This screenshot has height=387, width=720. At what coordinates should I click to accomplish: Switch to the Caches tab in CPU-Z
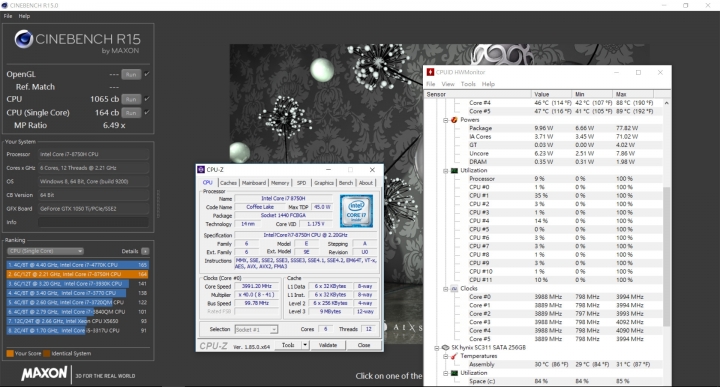228,183
